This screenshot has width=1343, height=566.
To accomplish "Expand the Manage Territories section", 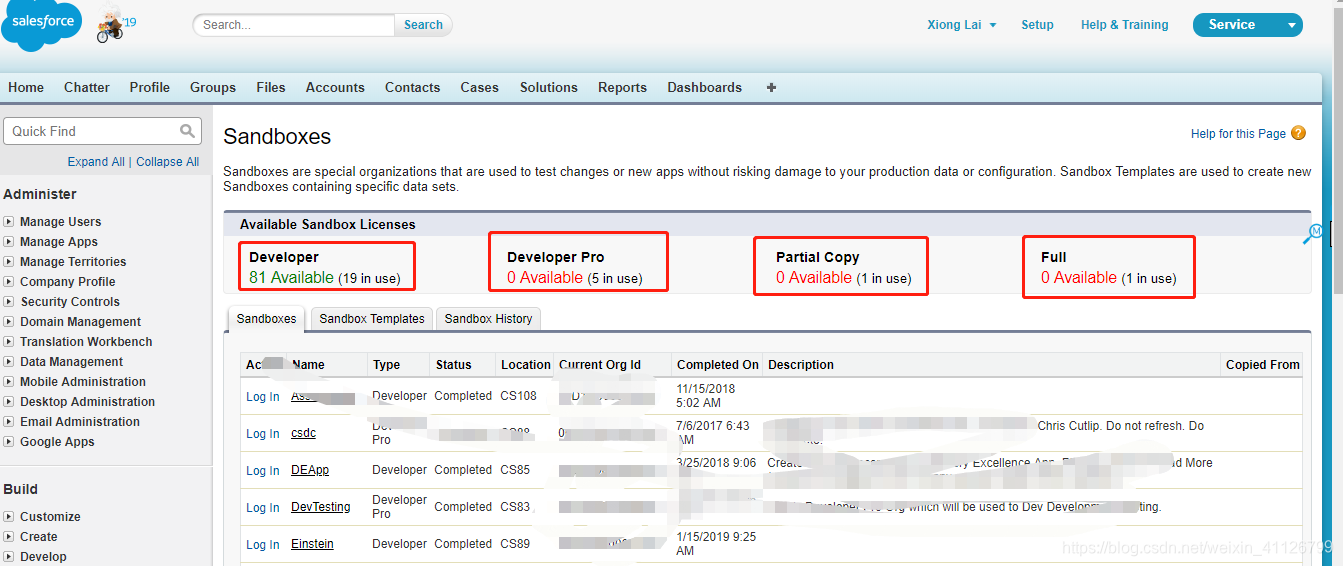I will 8,262.
